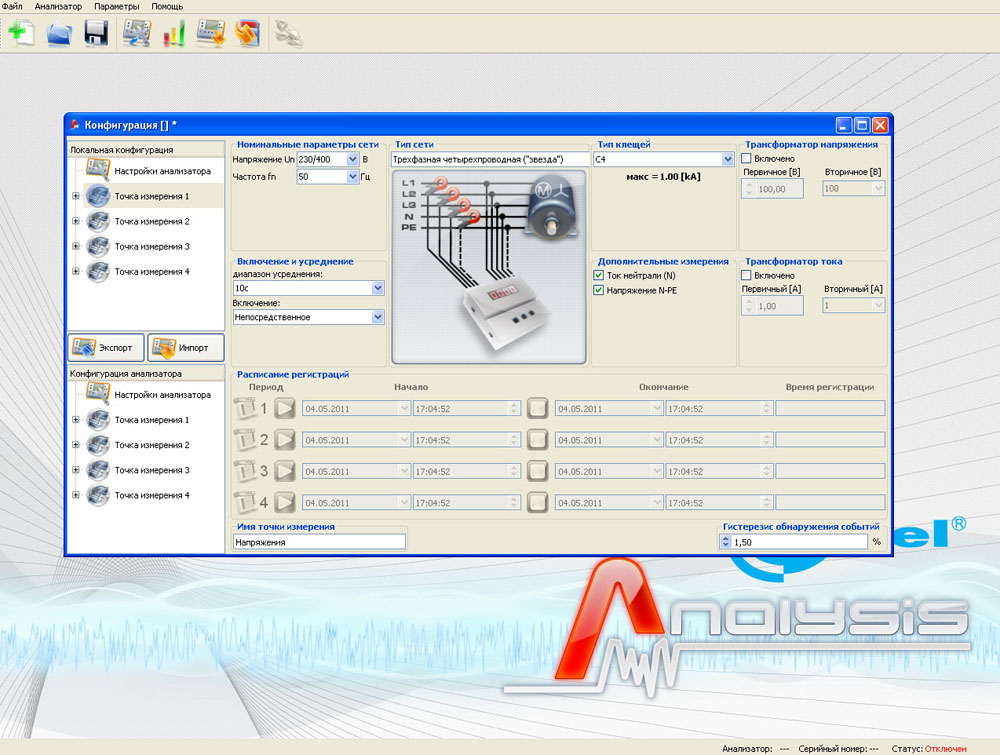
Task: Click the new file icon with green plus
Action: coord(19,33)
